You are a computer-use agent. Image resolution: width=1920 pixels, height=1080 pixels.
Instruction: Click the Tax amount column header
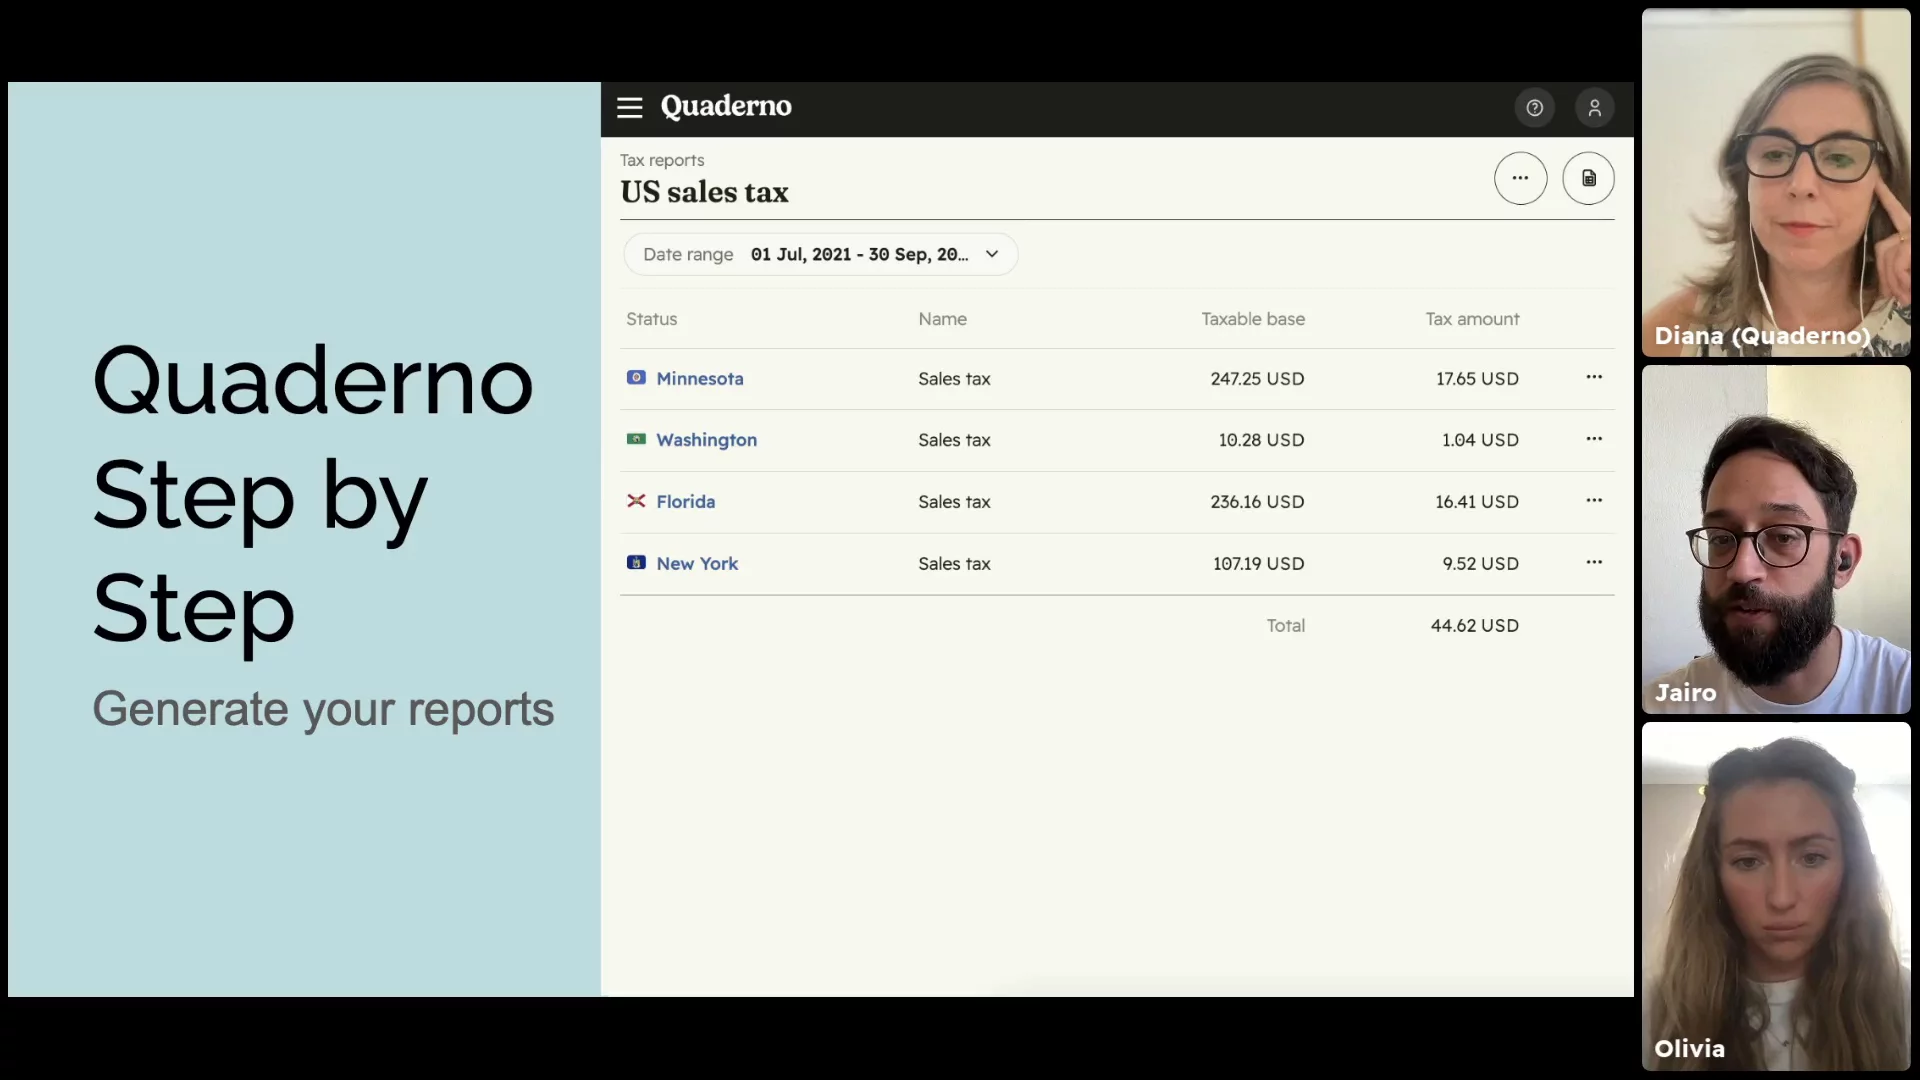(1472, 319)
